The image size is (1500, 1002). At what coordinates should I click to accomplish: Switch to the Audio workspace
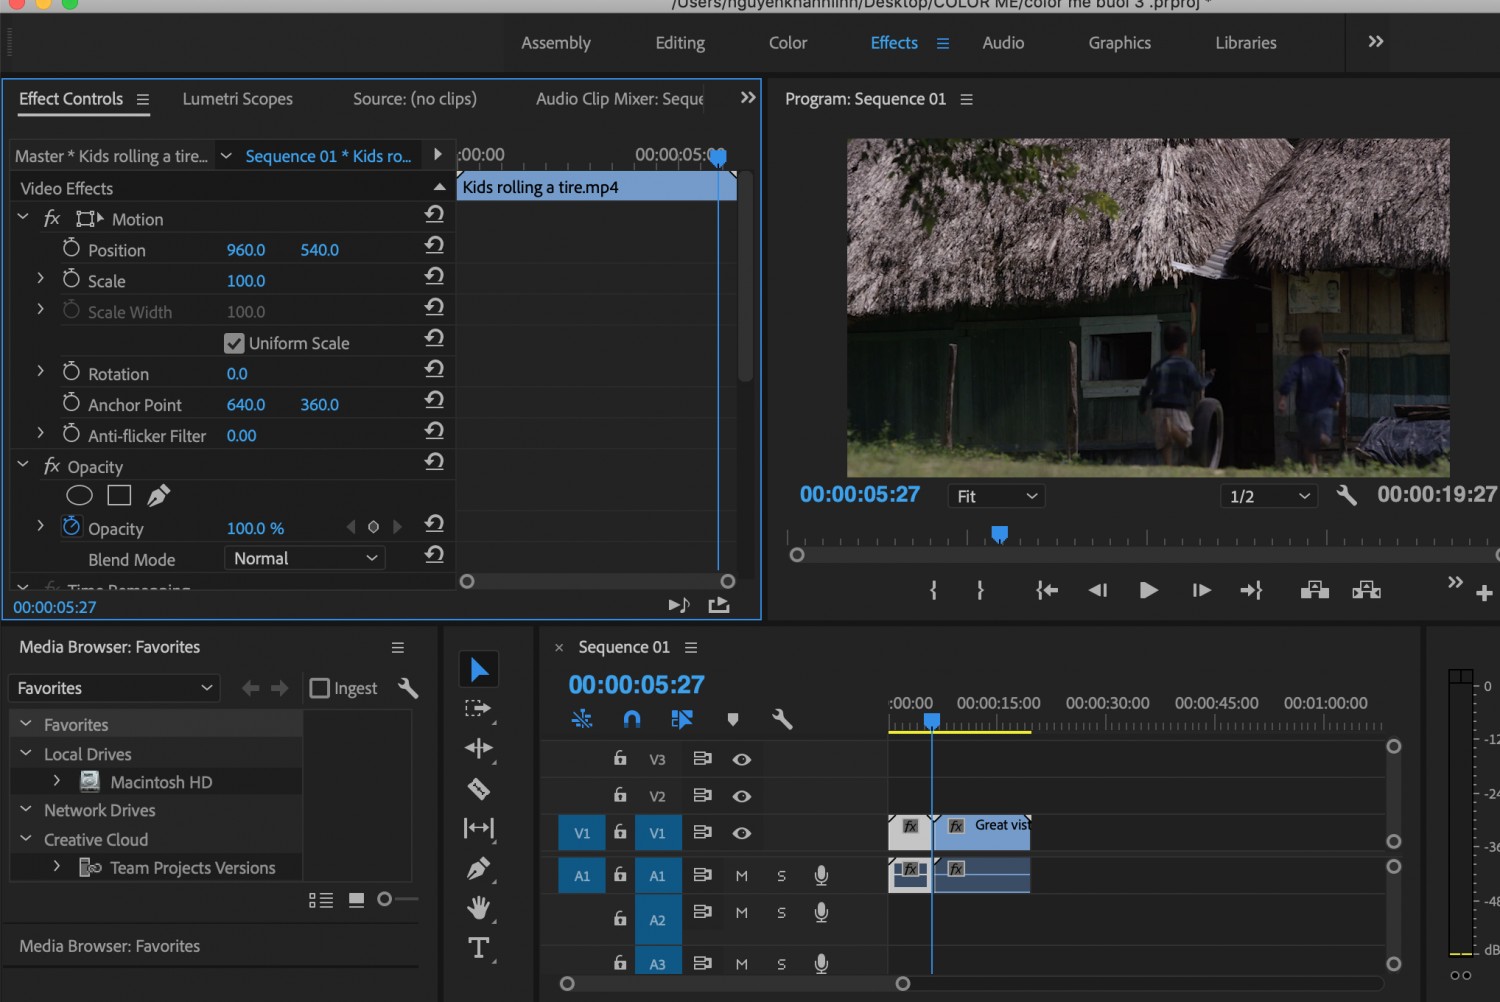[x=1003, y=43]
